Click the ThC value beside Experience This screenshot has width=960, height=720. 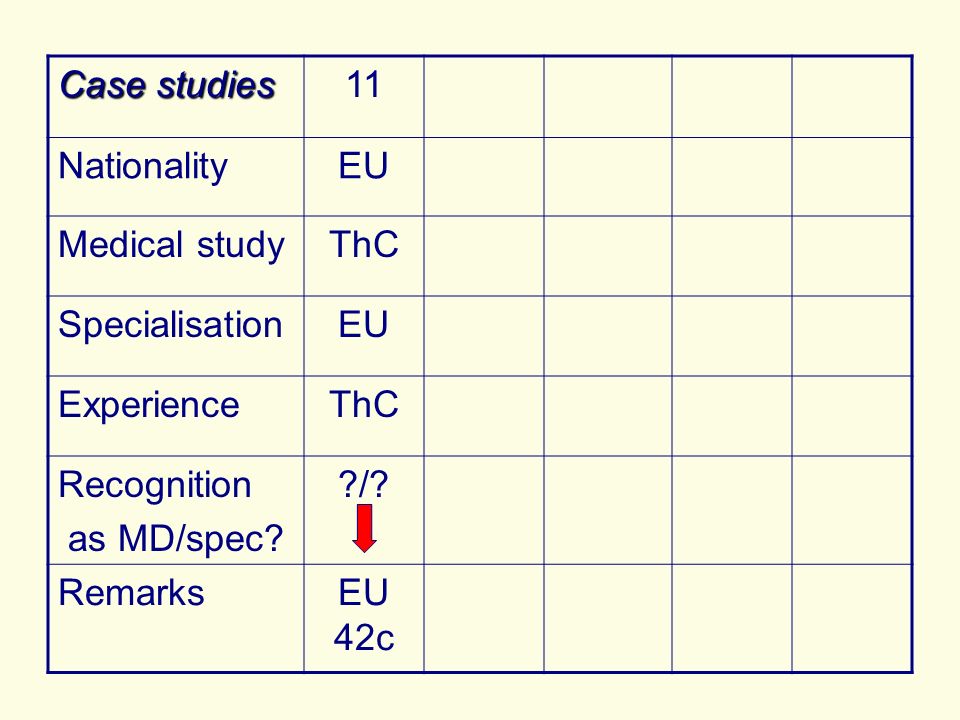pos(364,404)
